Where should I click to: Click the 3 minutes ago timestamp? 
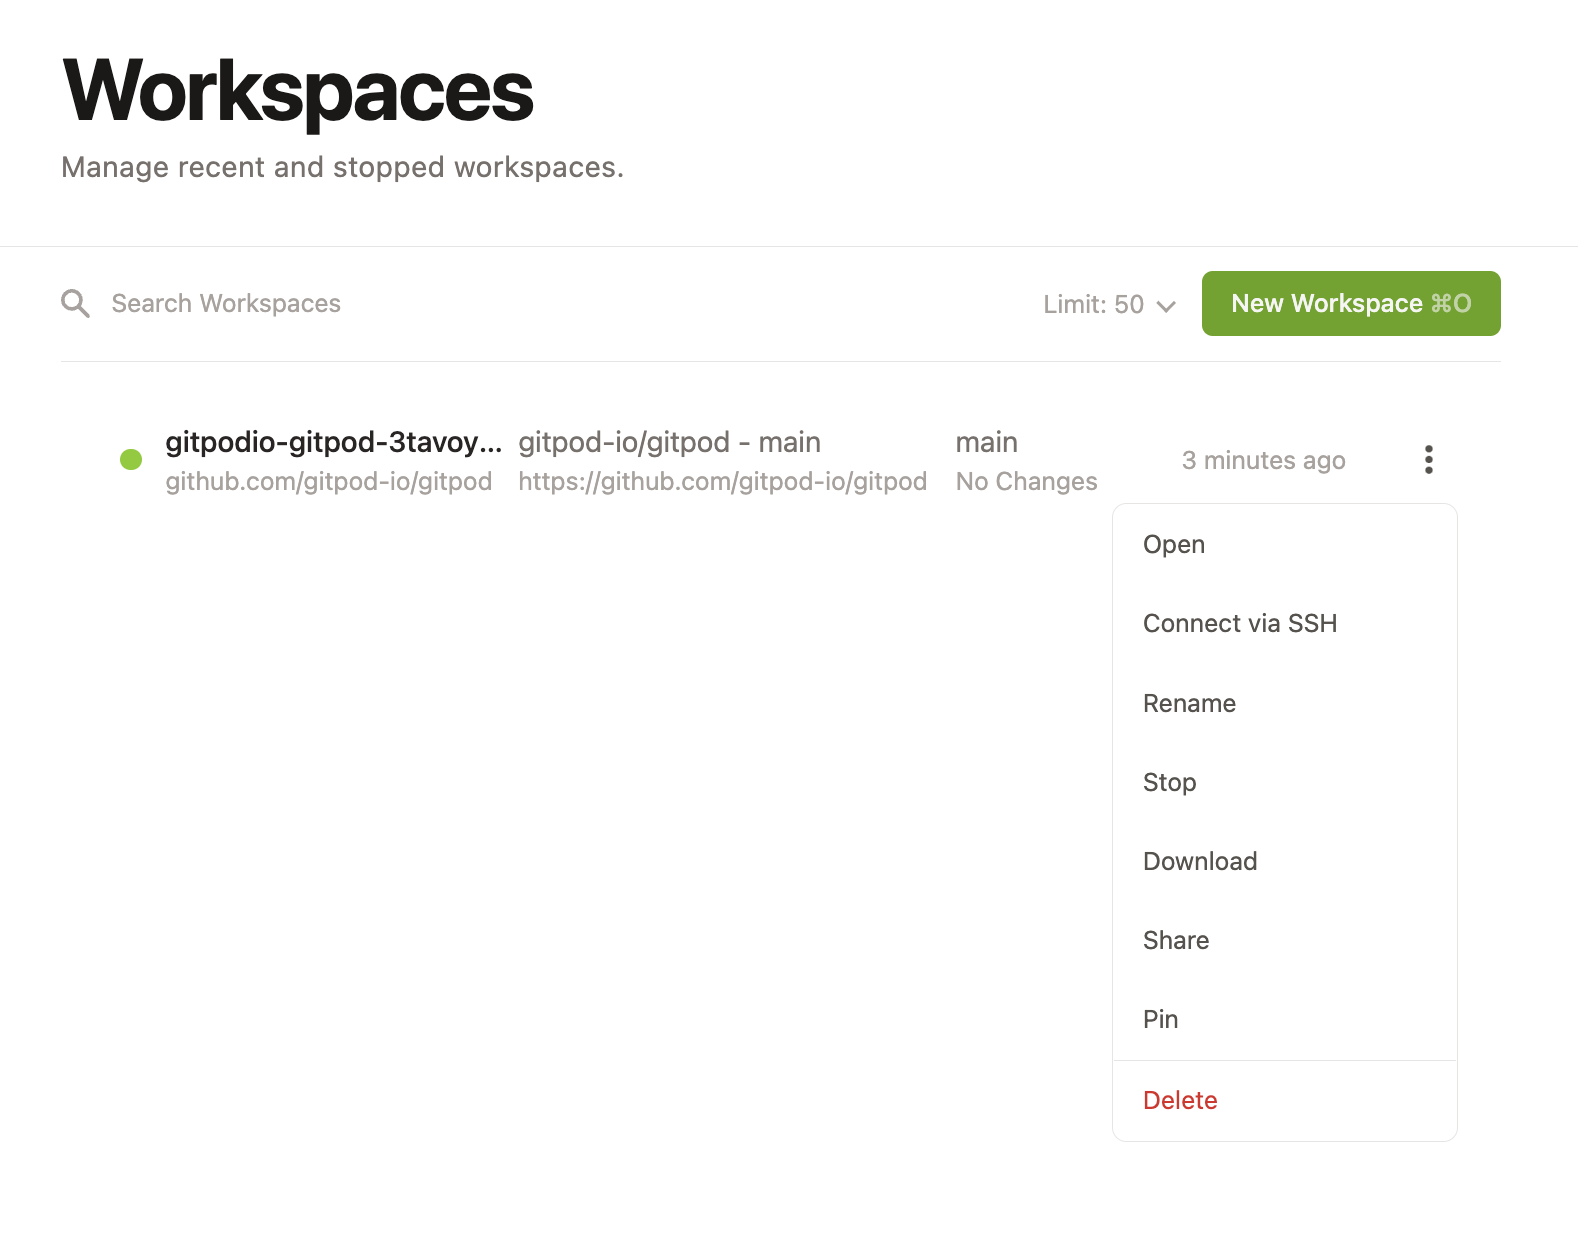coord(1264,460)
